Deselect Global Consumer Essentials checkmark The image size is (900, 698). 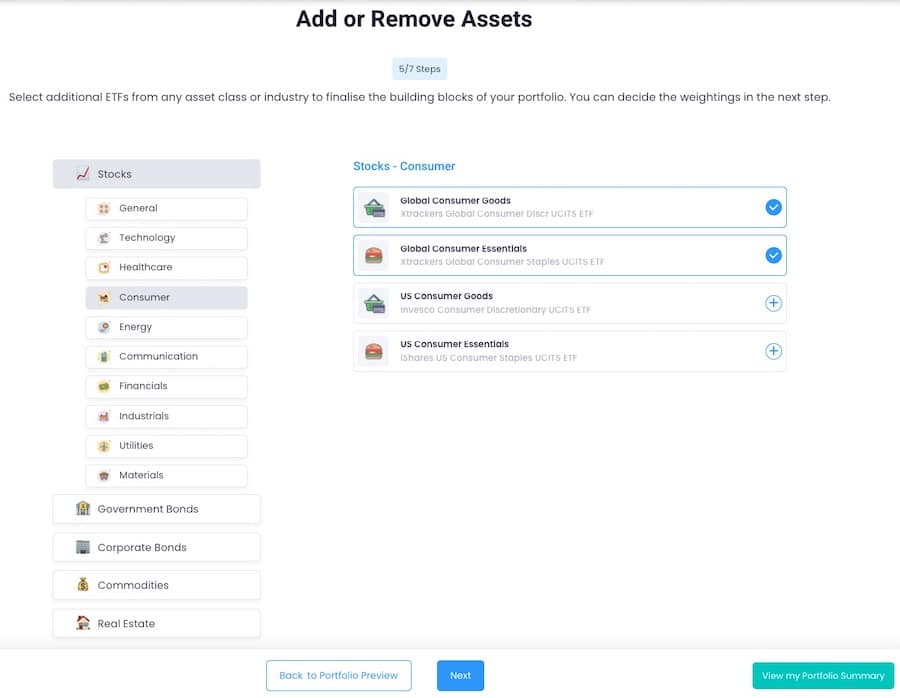point(773,255)
